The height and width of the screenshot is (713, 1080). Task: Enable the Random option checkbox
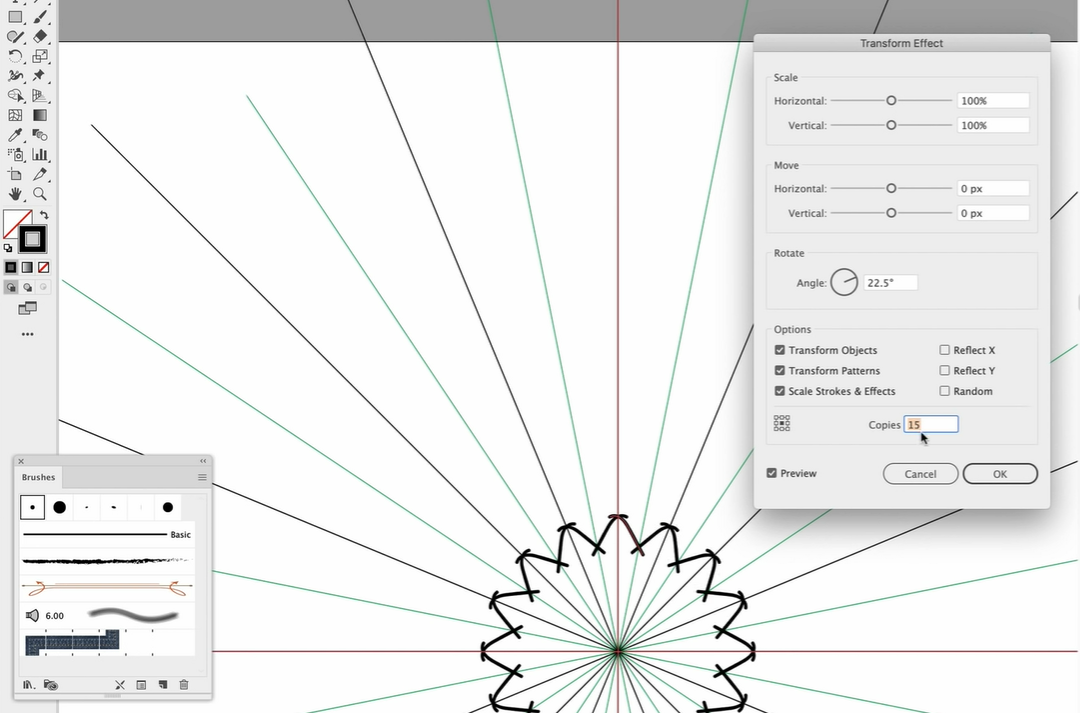pyautogui.click(x=945, y=391)
